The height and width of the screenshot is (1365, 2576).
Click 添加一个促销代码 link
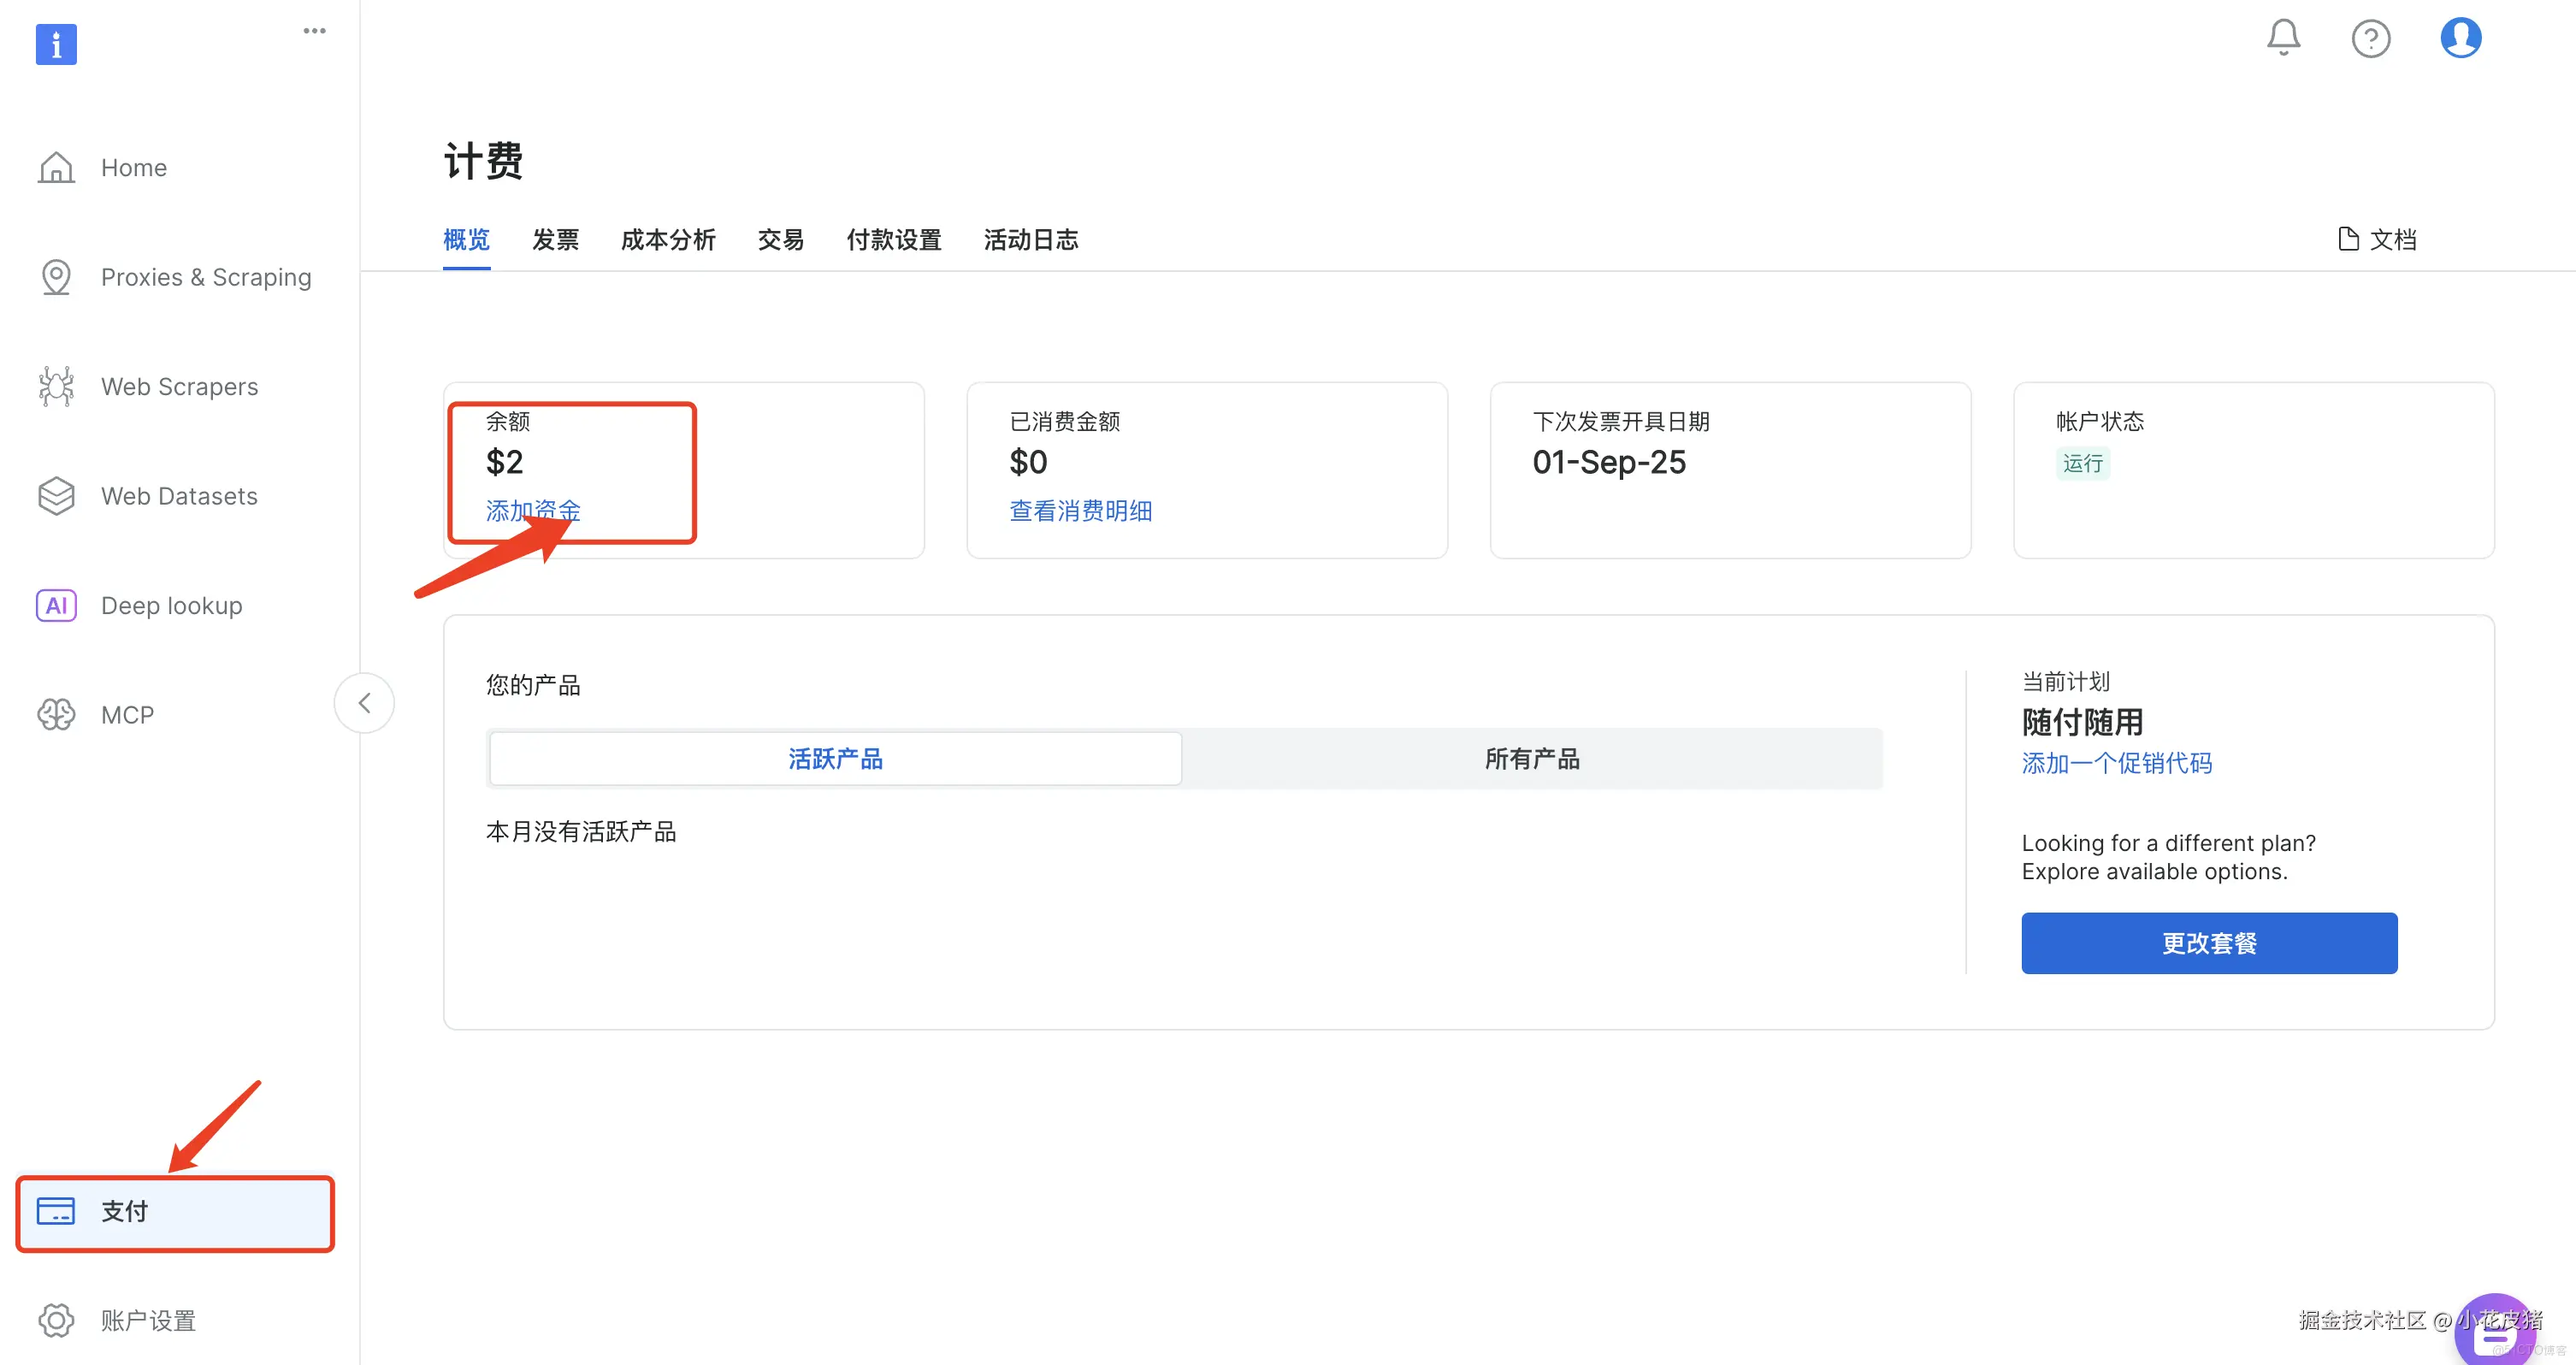2116,764
